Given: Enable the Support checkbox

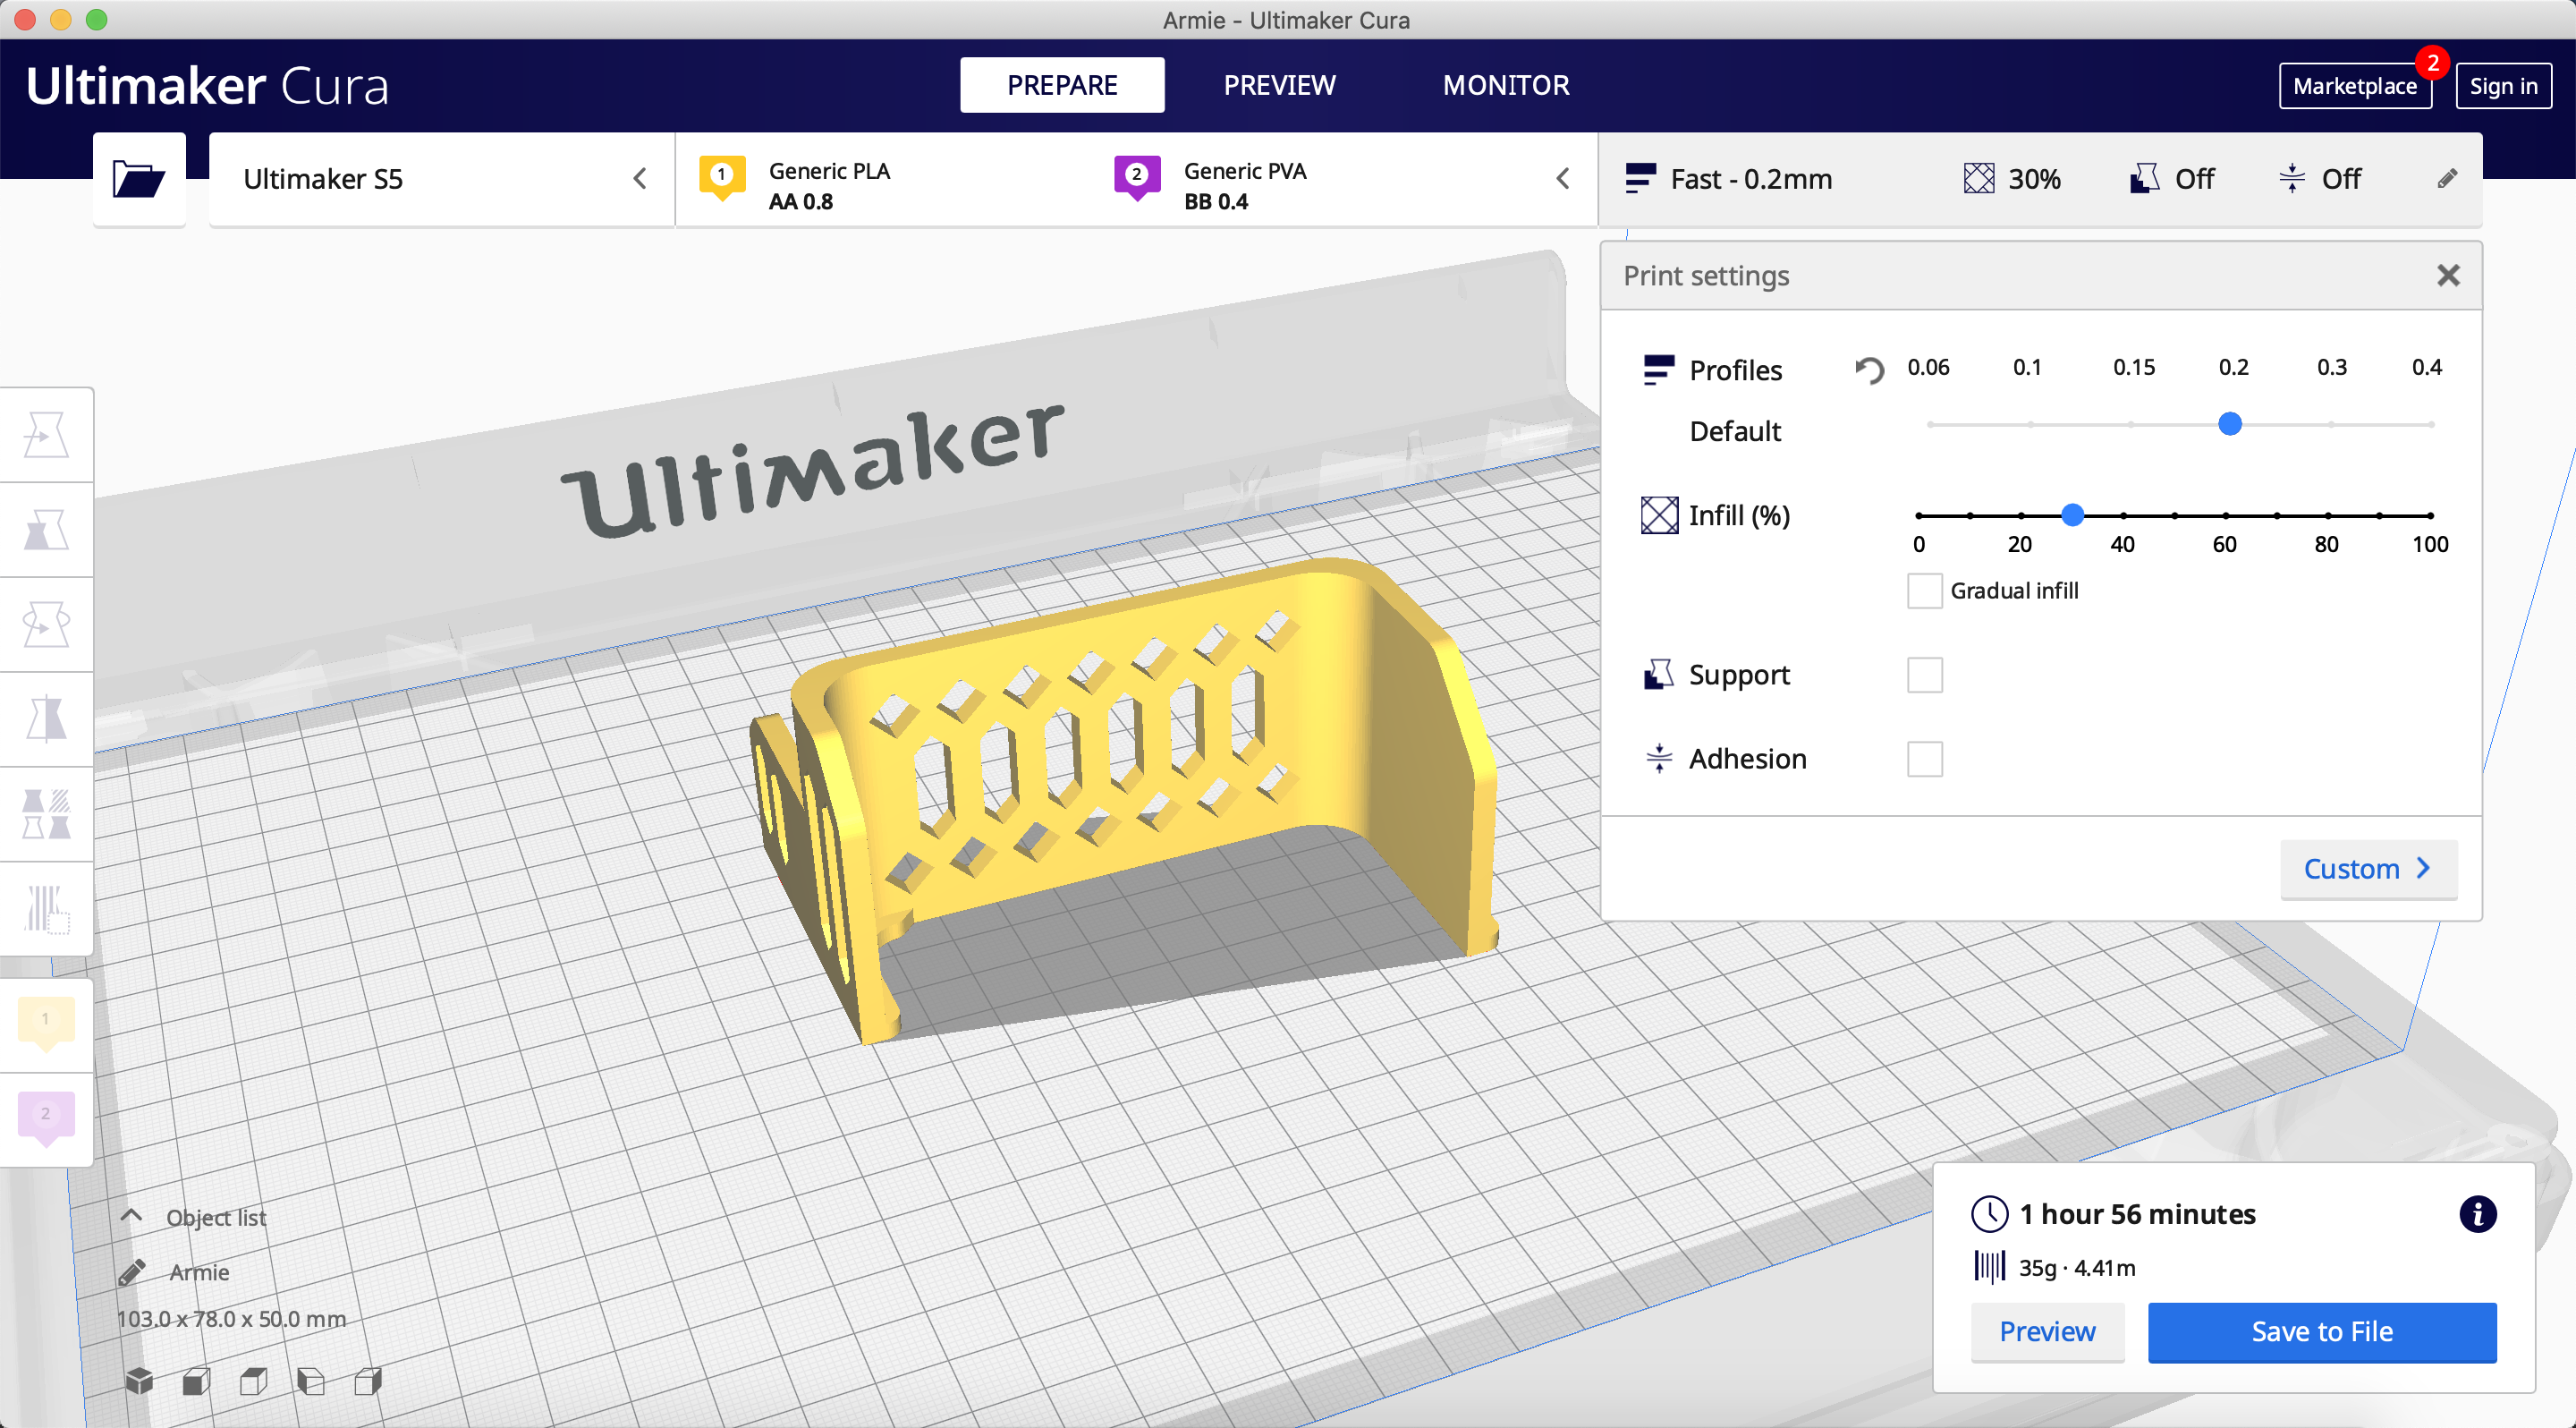Looking at the screenshot, I should (x=1924, y=675).
